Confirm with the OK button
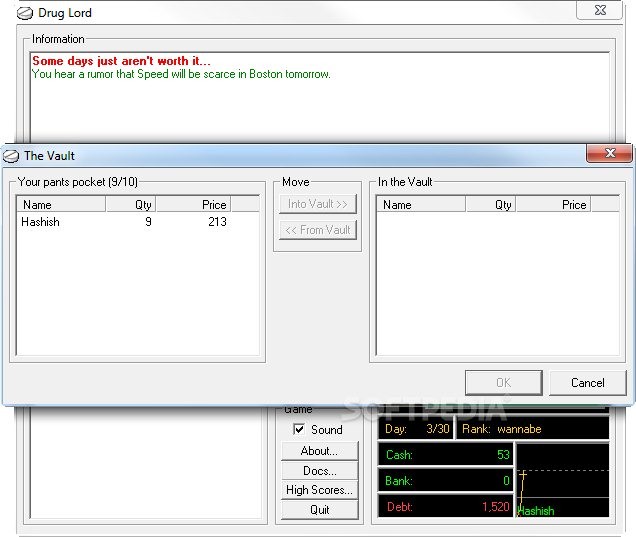Image resolution: width=636 pixels, height=537 pixels. coord(503,382)
